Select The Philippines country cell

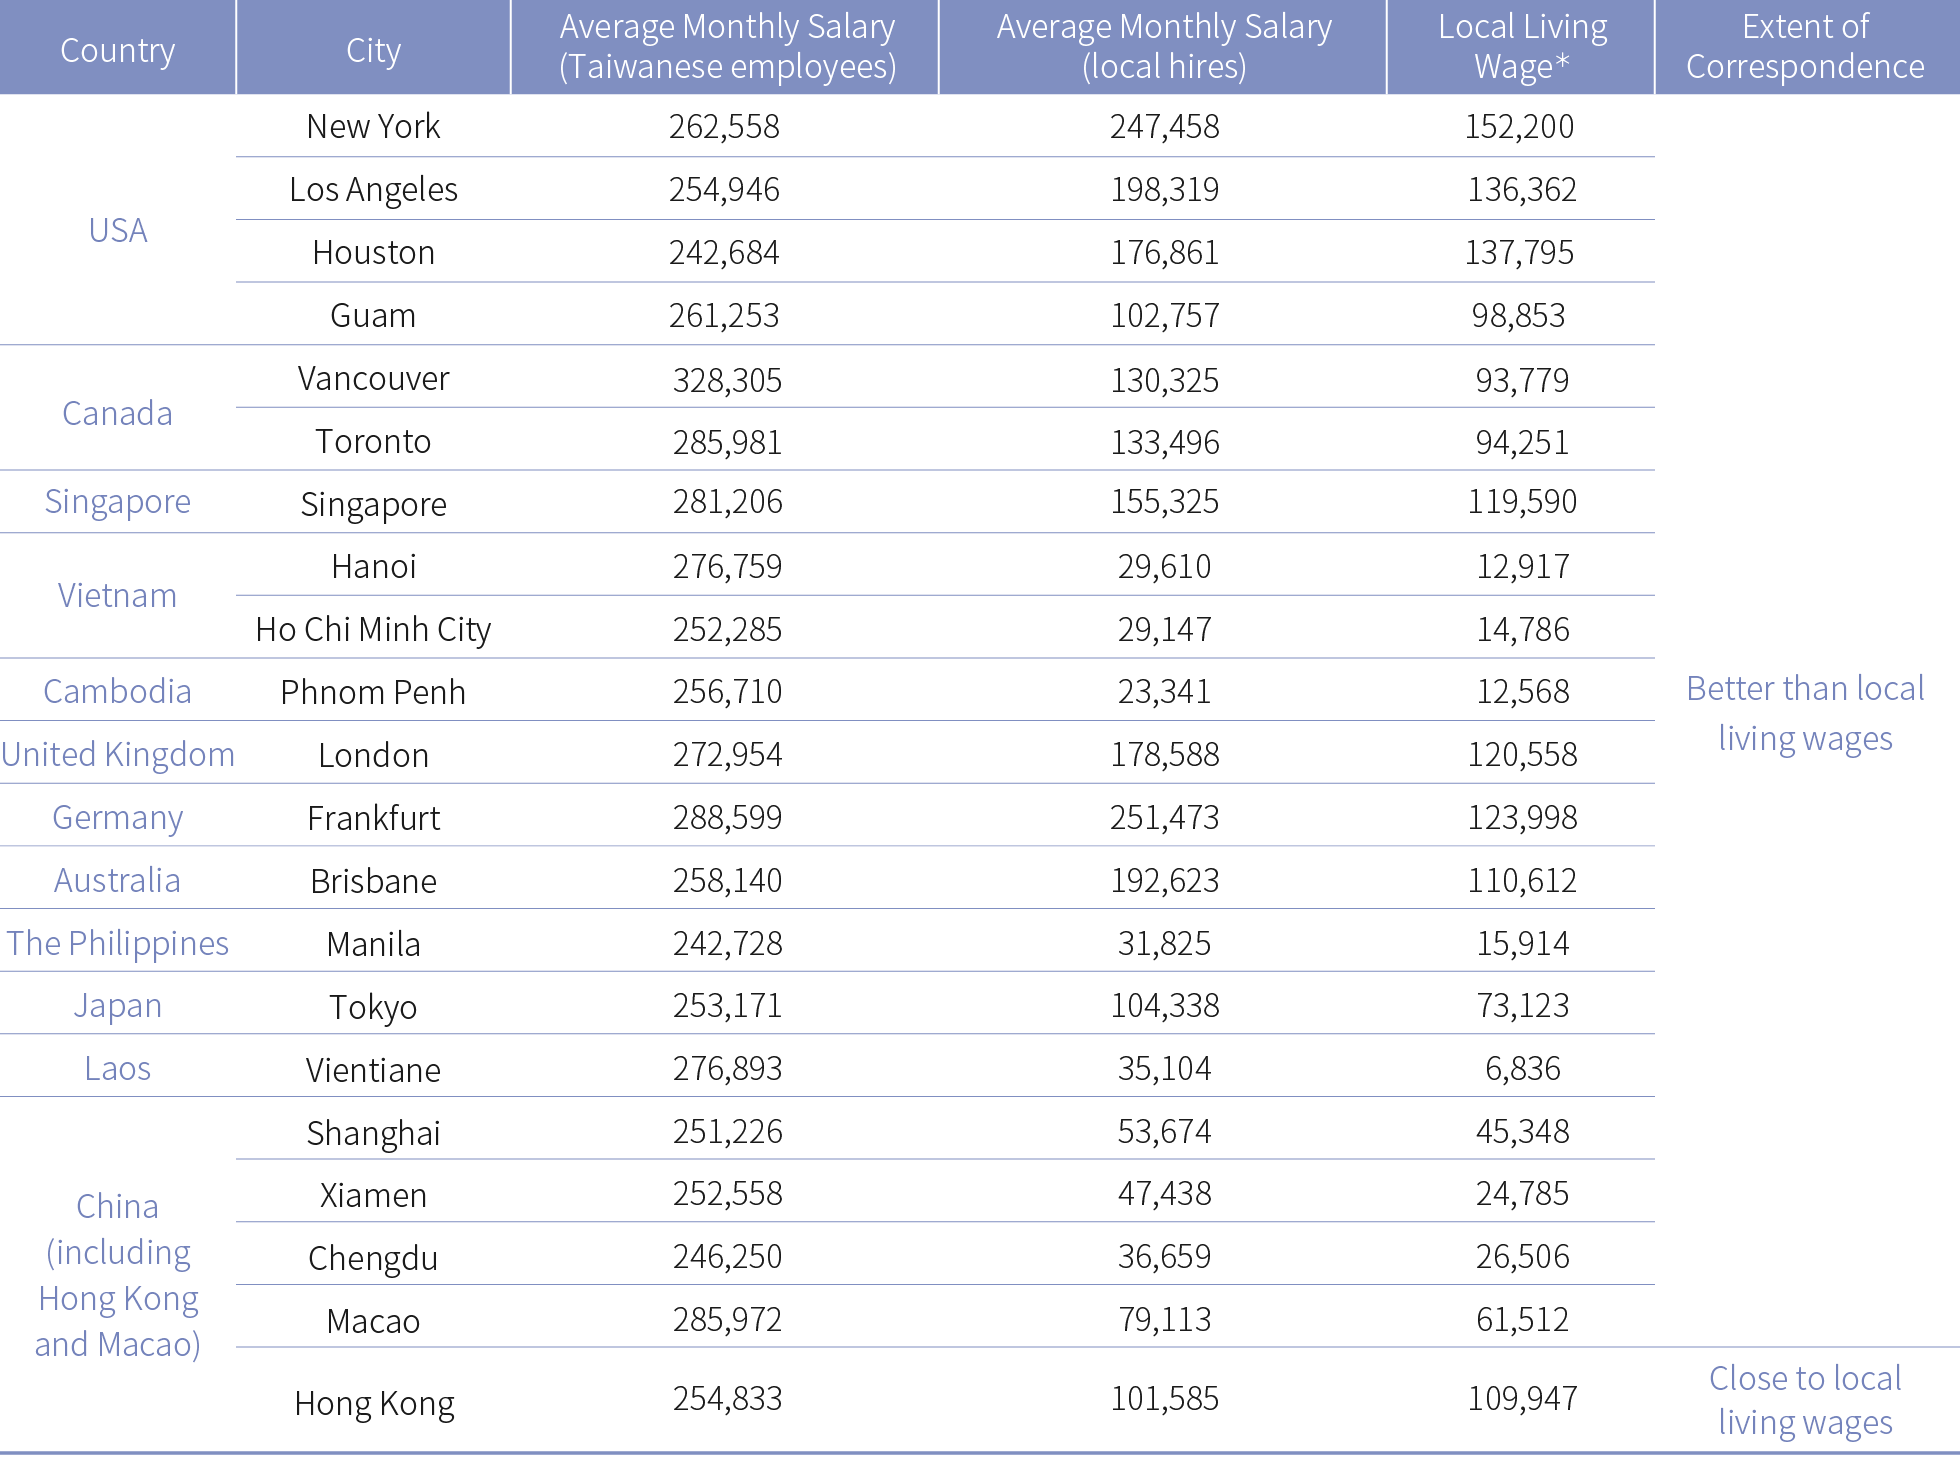click(x=118, y=943)
